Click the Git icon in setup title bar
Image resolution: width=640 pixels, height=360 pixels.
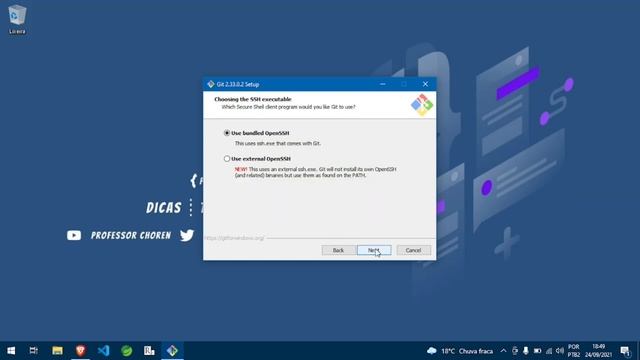[x=211, y=84]
